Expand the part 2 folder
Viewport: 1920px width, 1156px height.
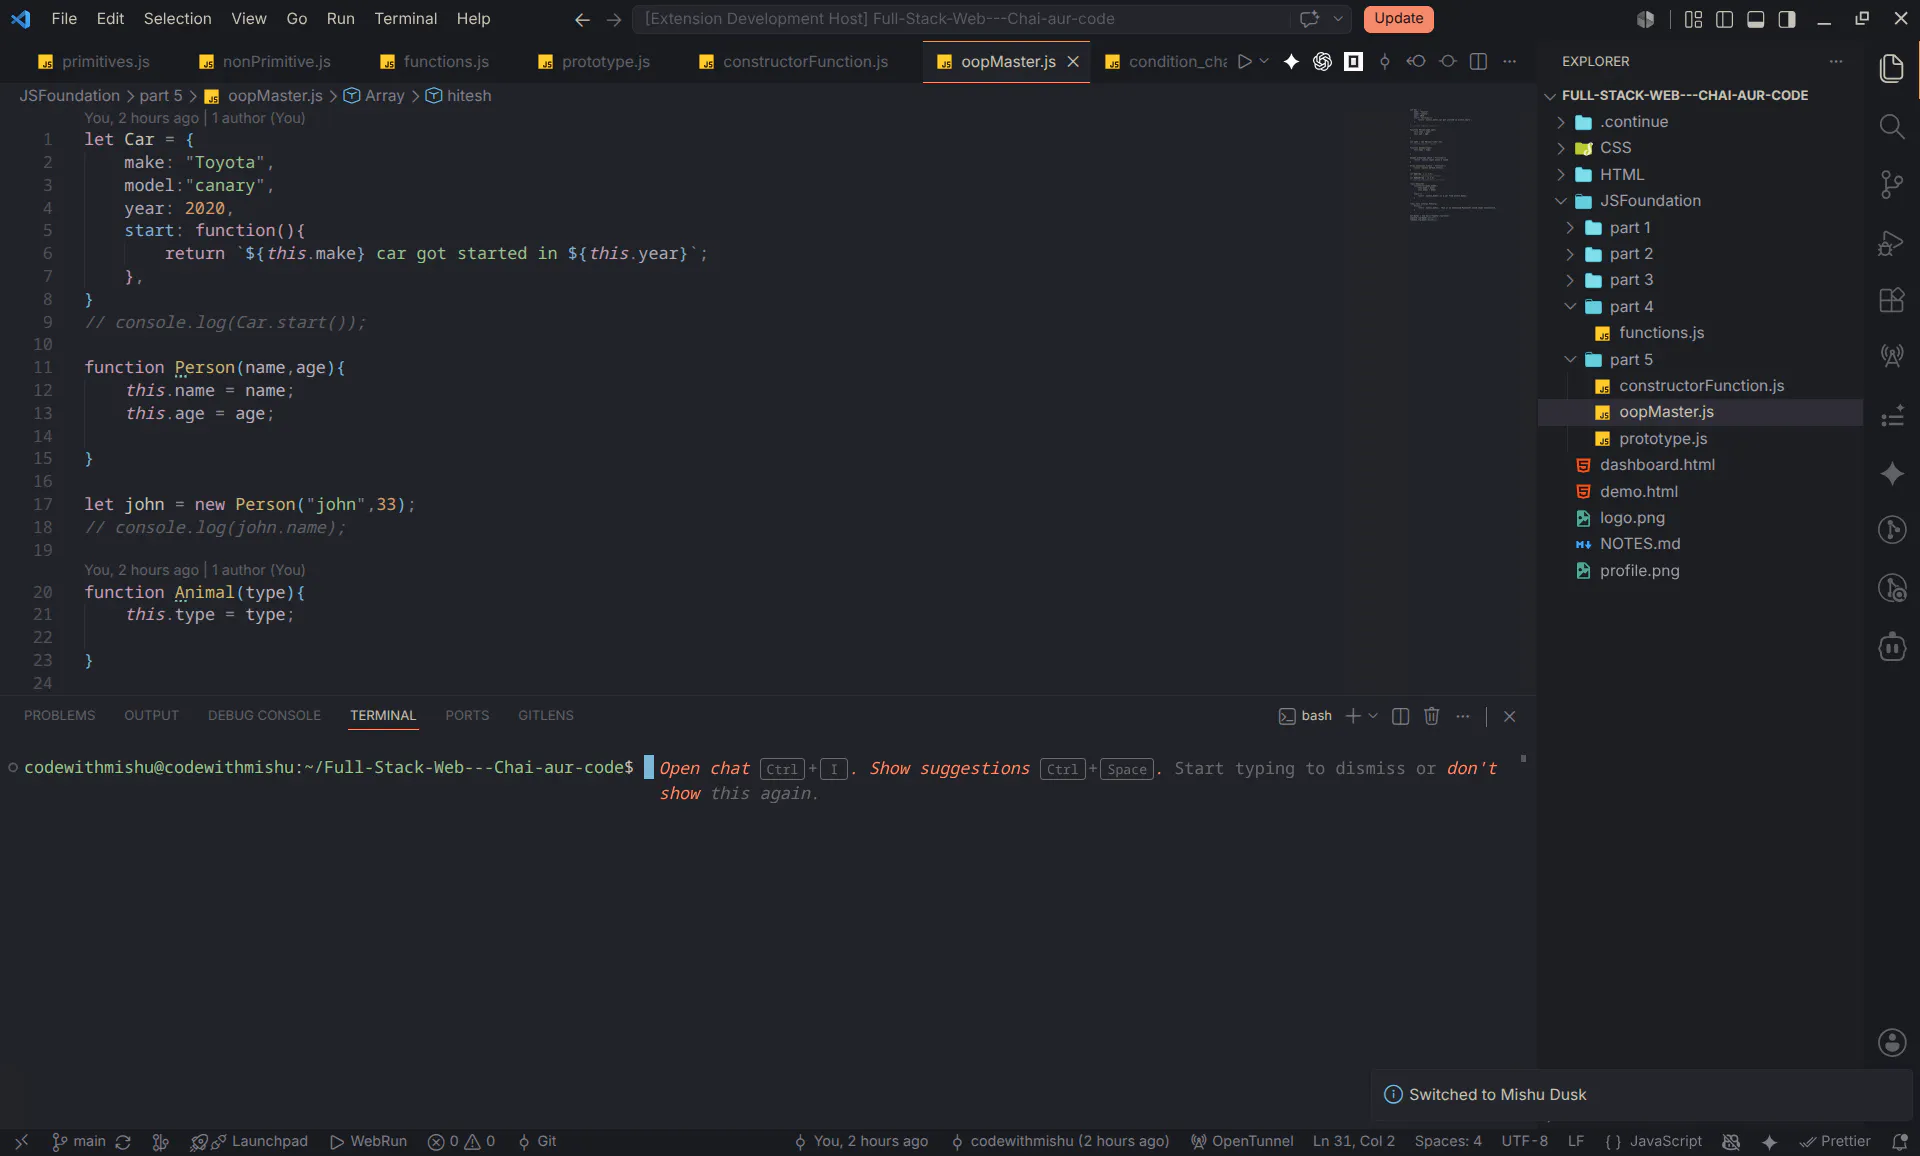1570,254
